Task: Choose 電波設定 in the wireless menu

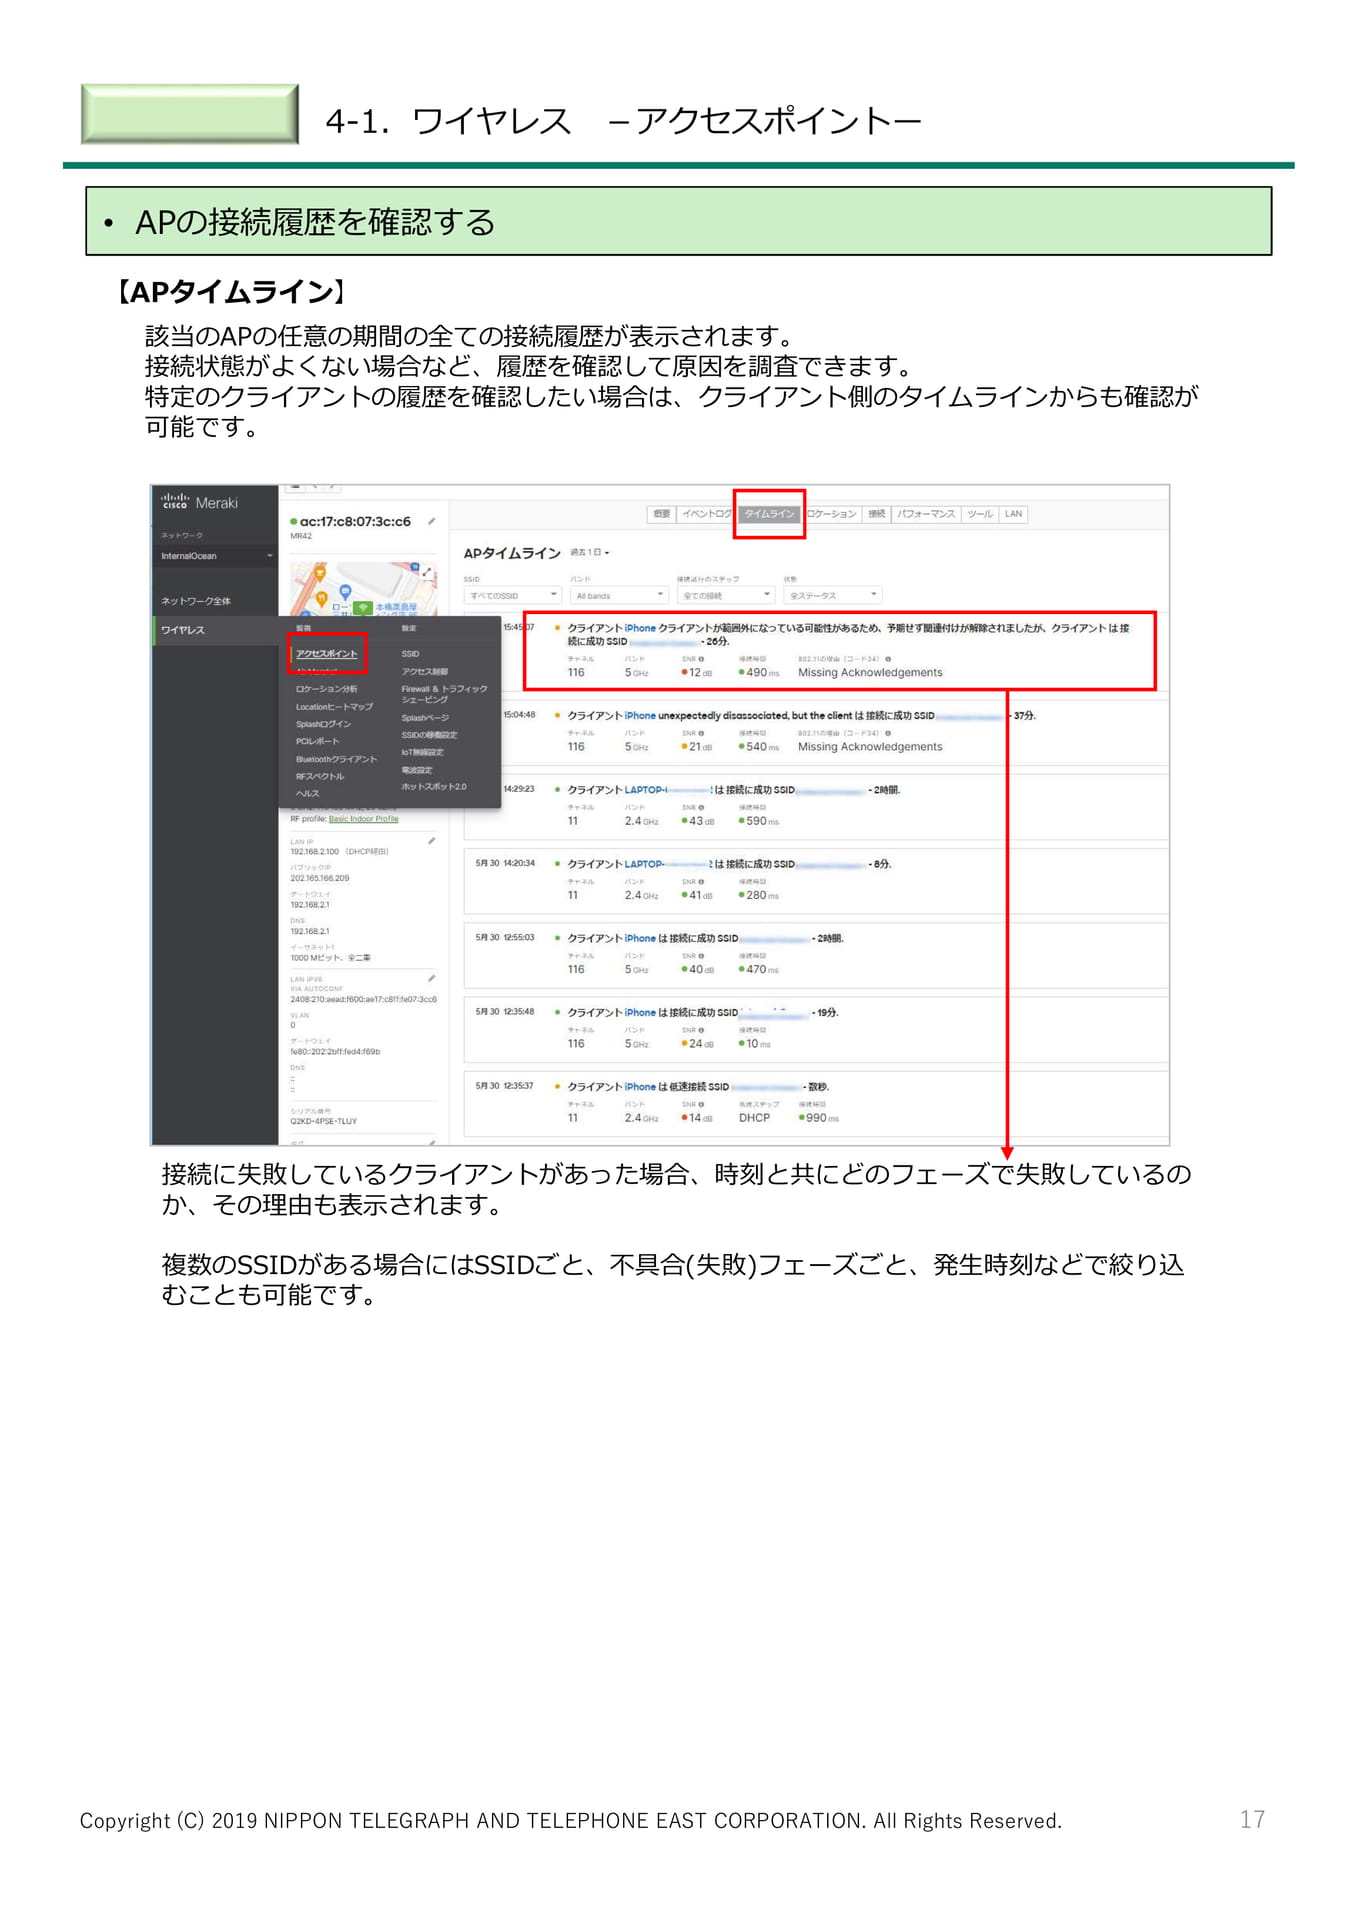Action: [417, 770]
